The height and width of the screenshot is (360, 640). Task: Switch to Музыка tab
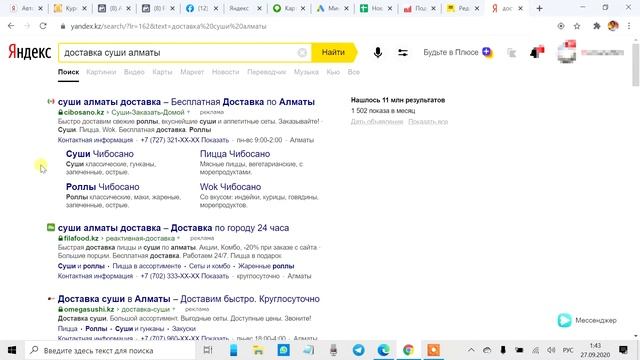click(306, 72)
